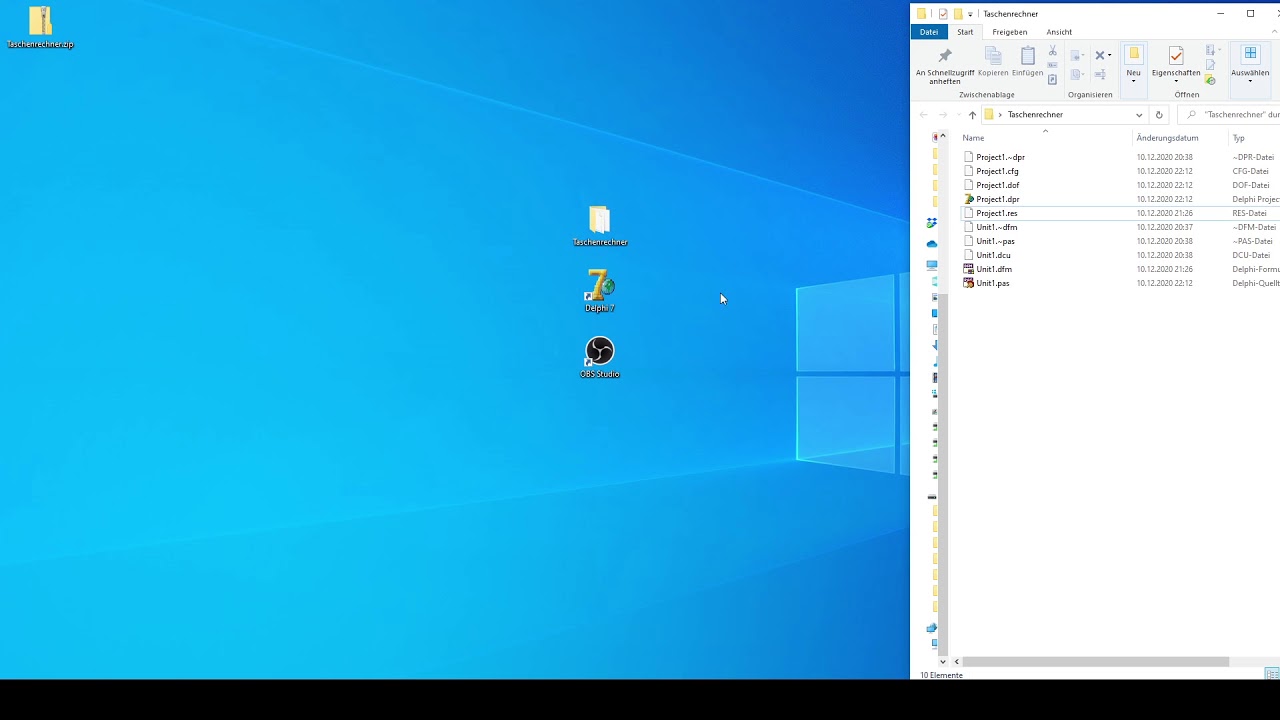This screenshot has height=720, width=1280.
Task: Click the Up one level arrow
Action: (x=972, y=115)
